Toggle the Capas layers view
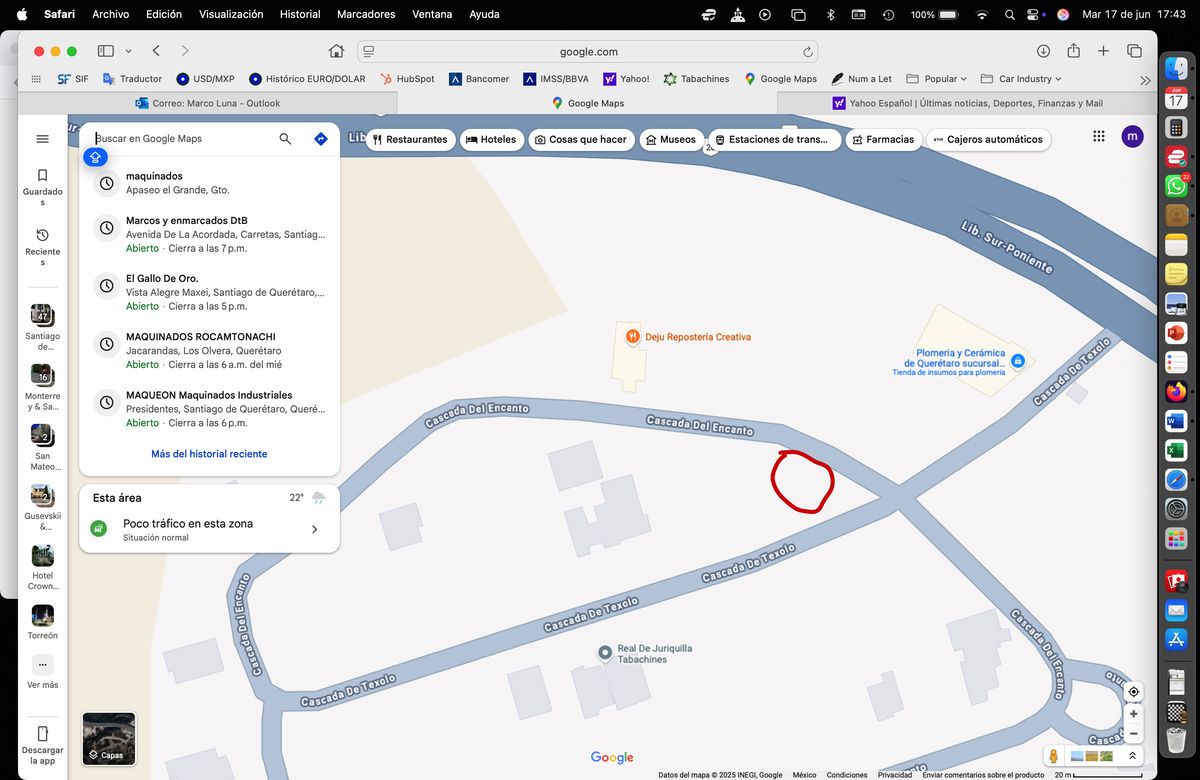Viewport: 1200px width, 780px height. [x=109, y=738]
